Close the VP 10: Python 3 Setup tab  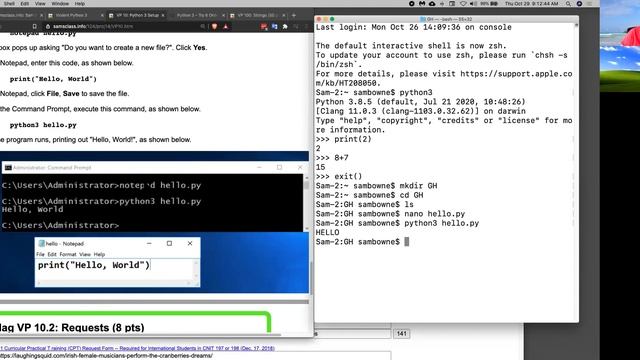point(163,15)
